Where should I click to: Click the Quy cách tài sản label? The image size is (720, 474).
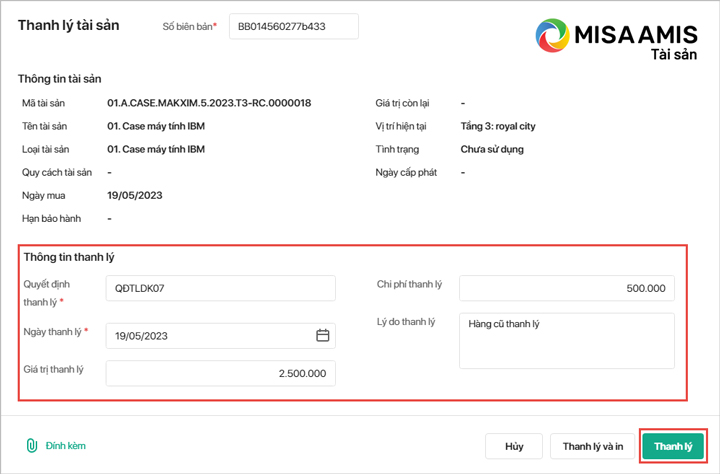(x=57, y=172)
